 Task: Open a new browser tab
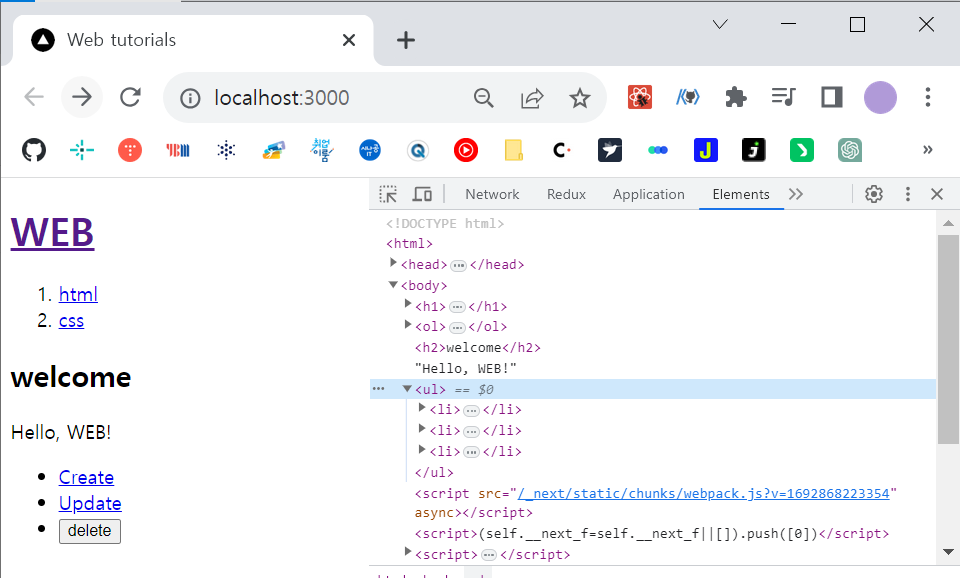click(x=406, y=40)
